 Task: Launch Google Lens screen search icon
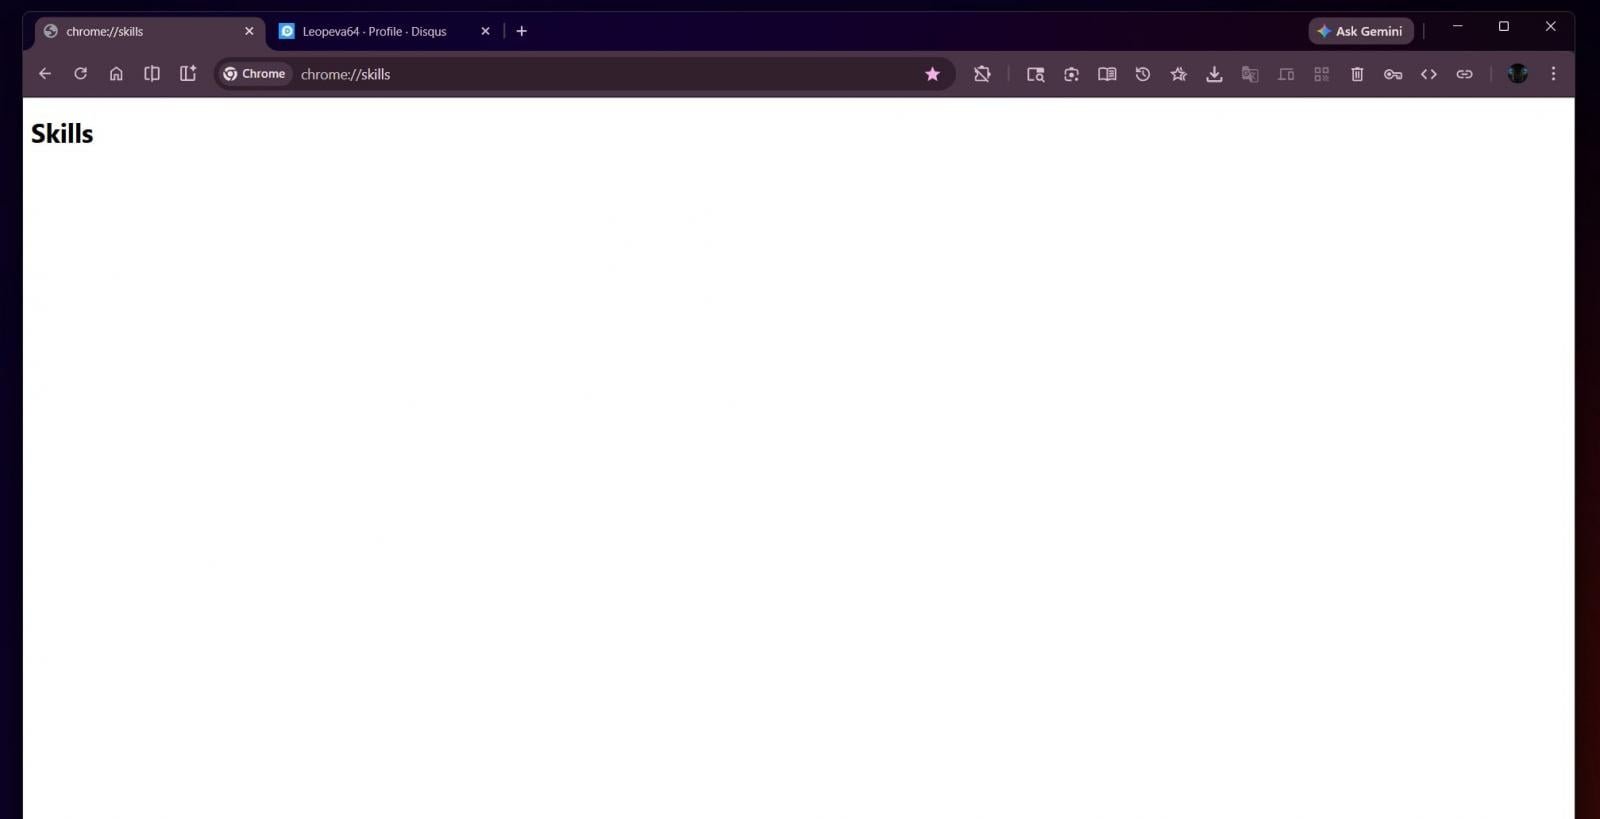(x=1071, y=74)
